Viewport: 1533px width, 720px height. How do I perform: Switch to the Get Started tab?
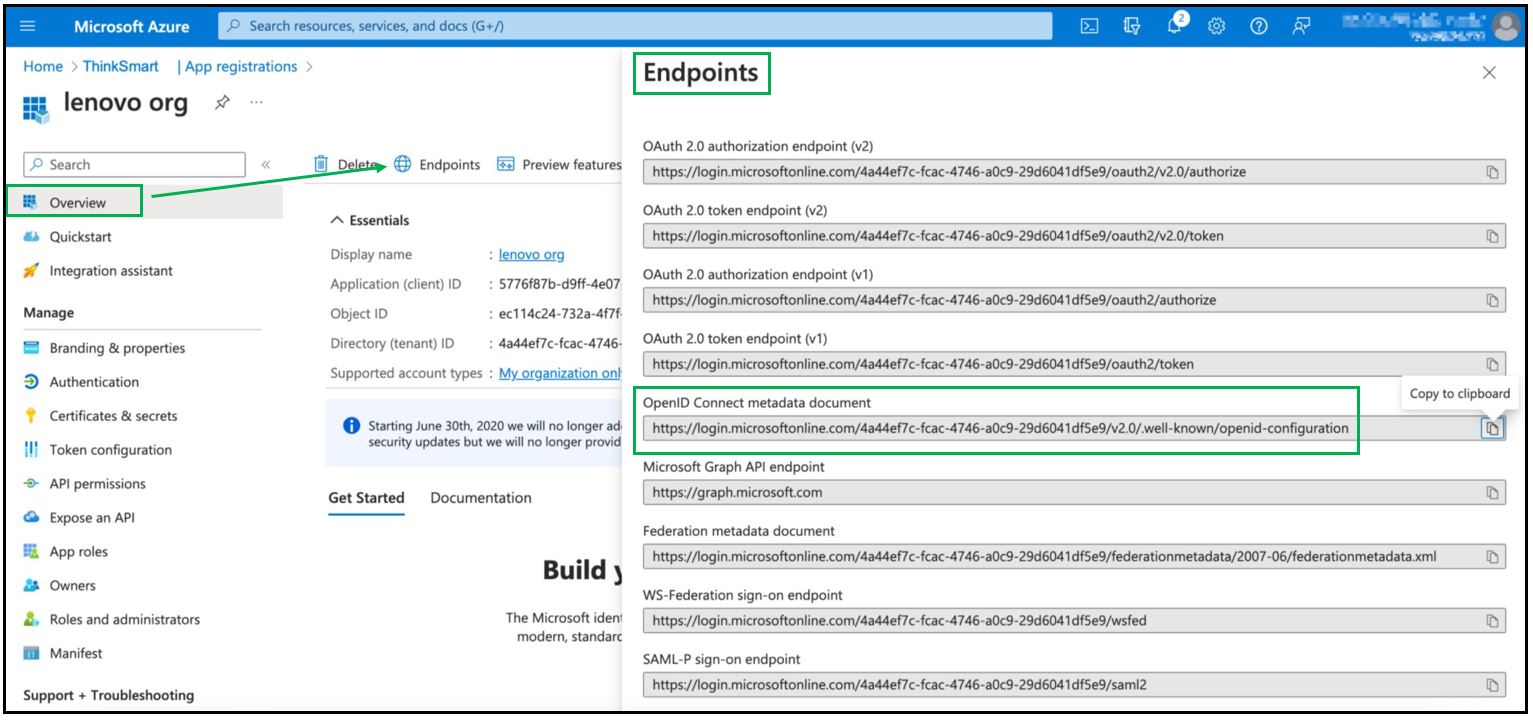366,498
